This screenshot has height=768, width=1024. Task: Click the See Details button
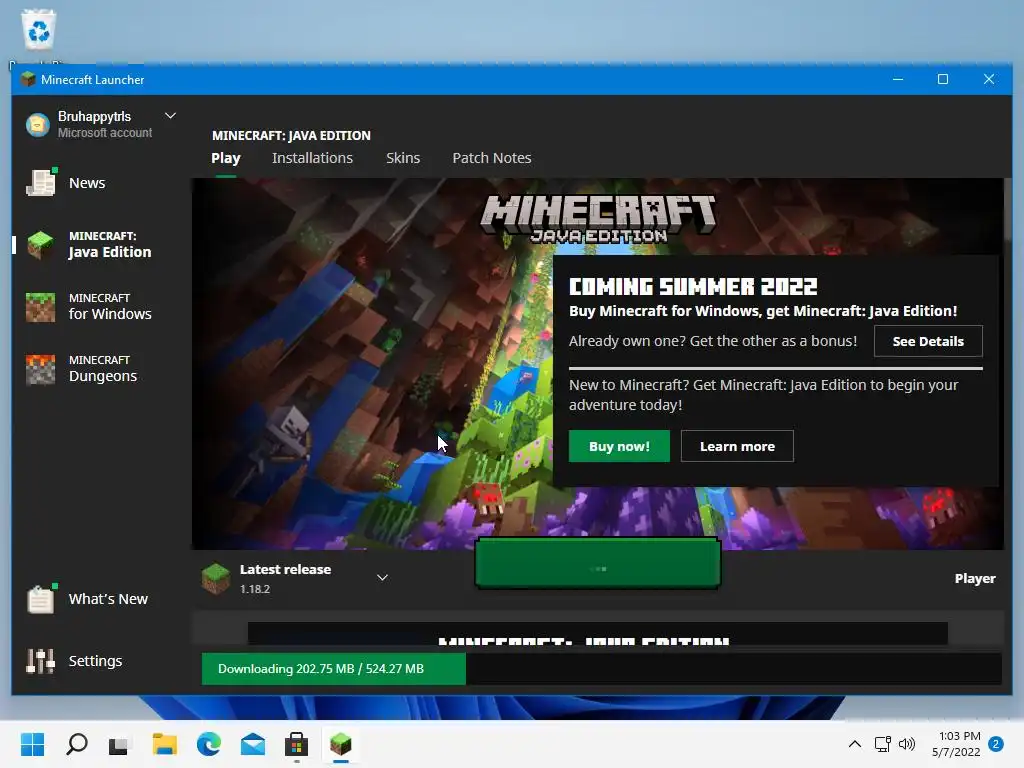tap(928, 341)
